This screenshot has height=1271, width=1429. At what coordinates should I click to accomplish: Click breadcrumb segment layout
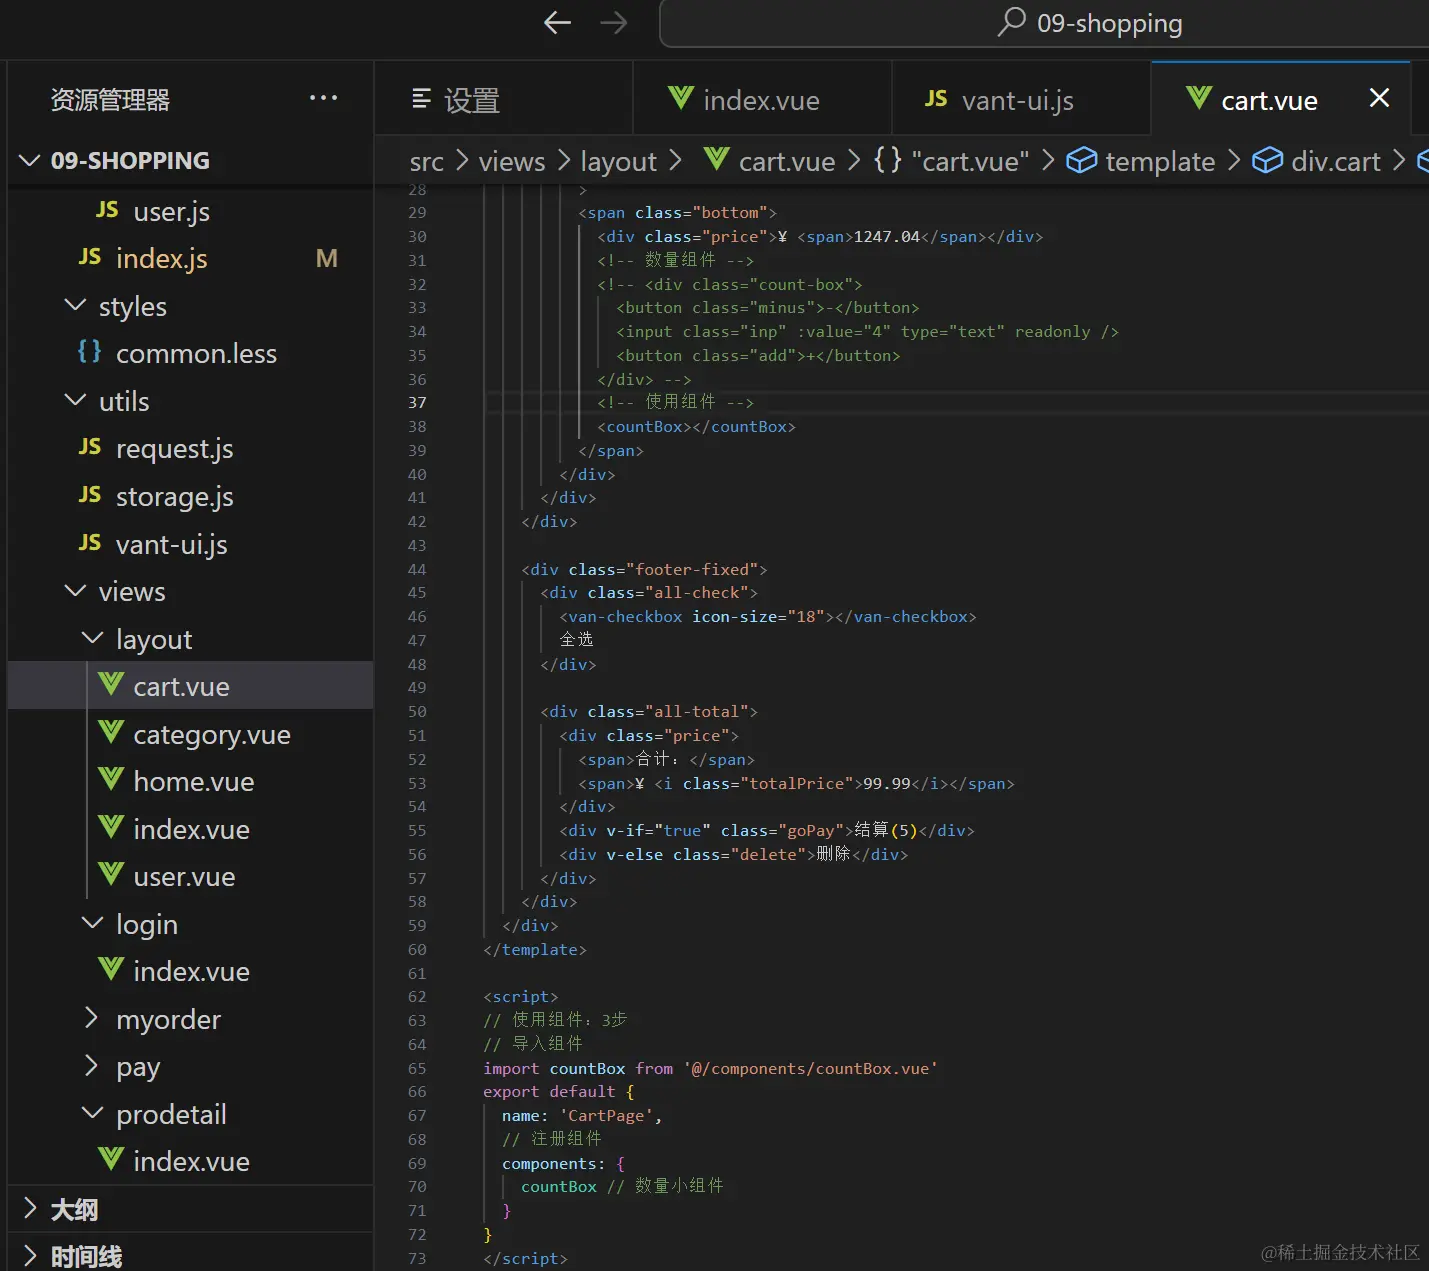(619, 161)
